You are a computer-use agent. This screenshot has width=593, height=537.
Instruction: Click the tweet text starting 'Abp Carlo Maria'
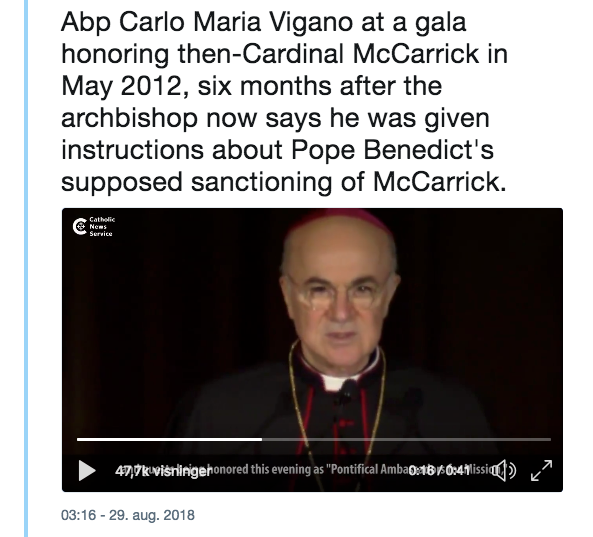(284, 102)
